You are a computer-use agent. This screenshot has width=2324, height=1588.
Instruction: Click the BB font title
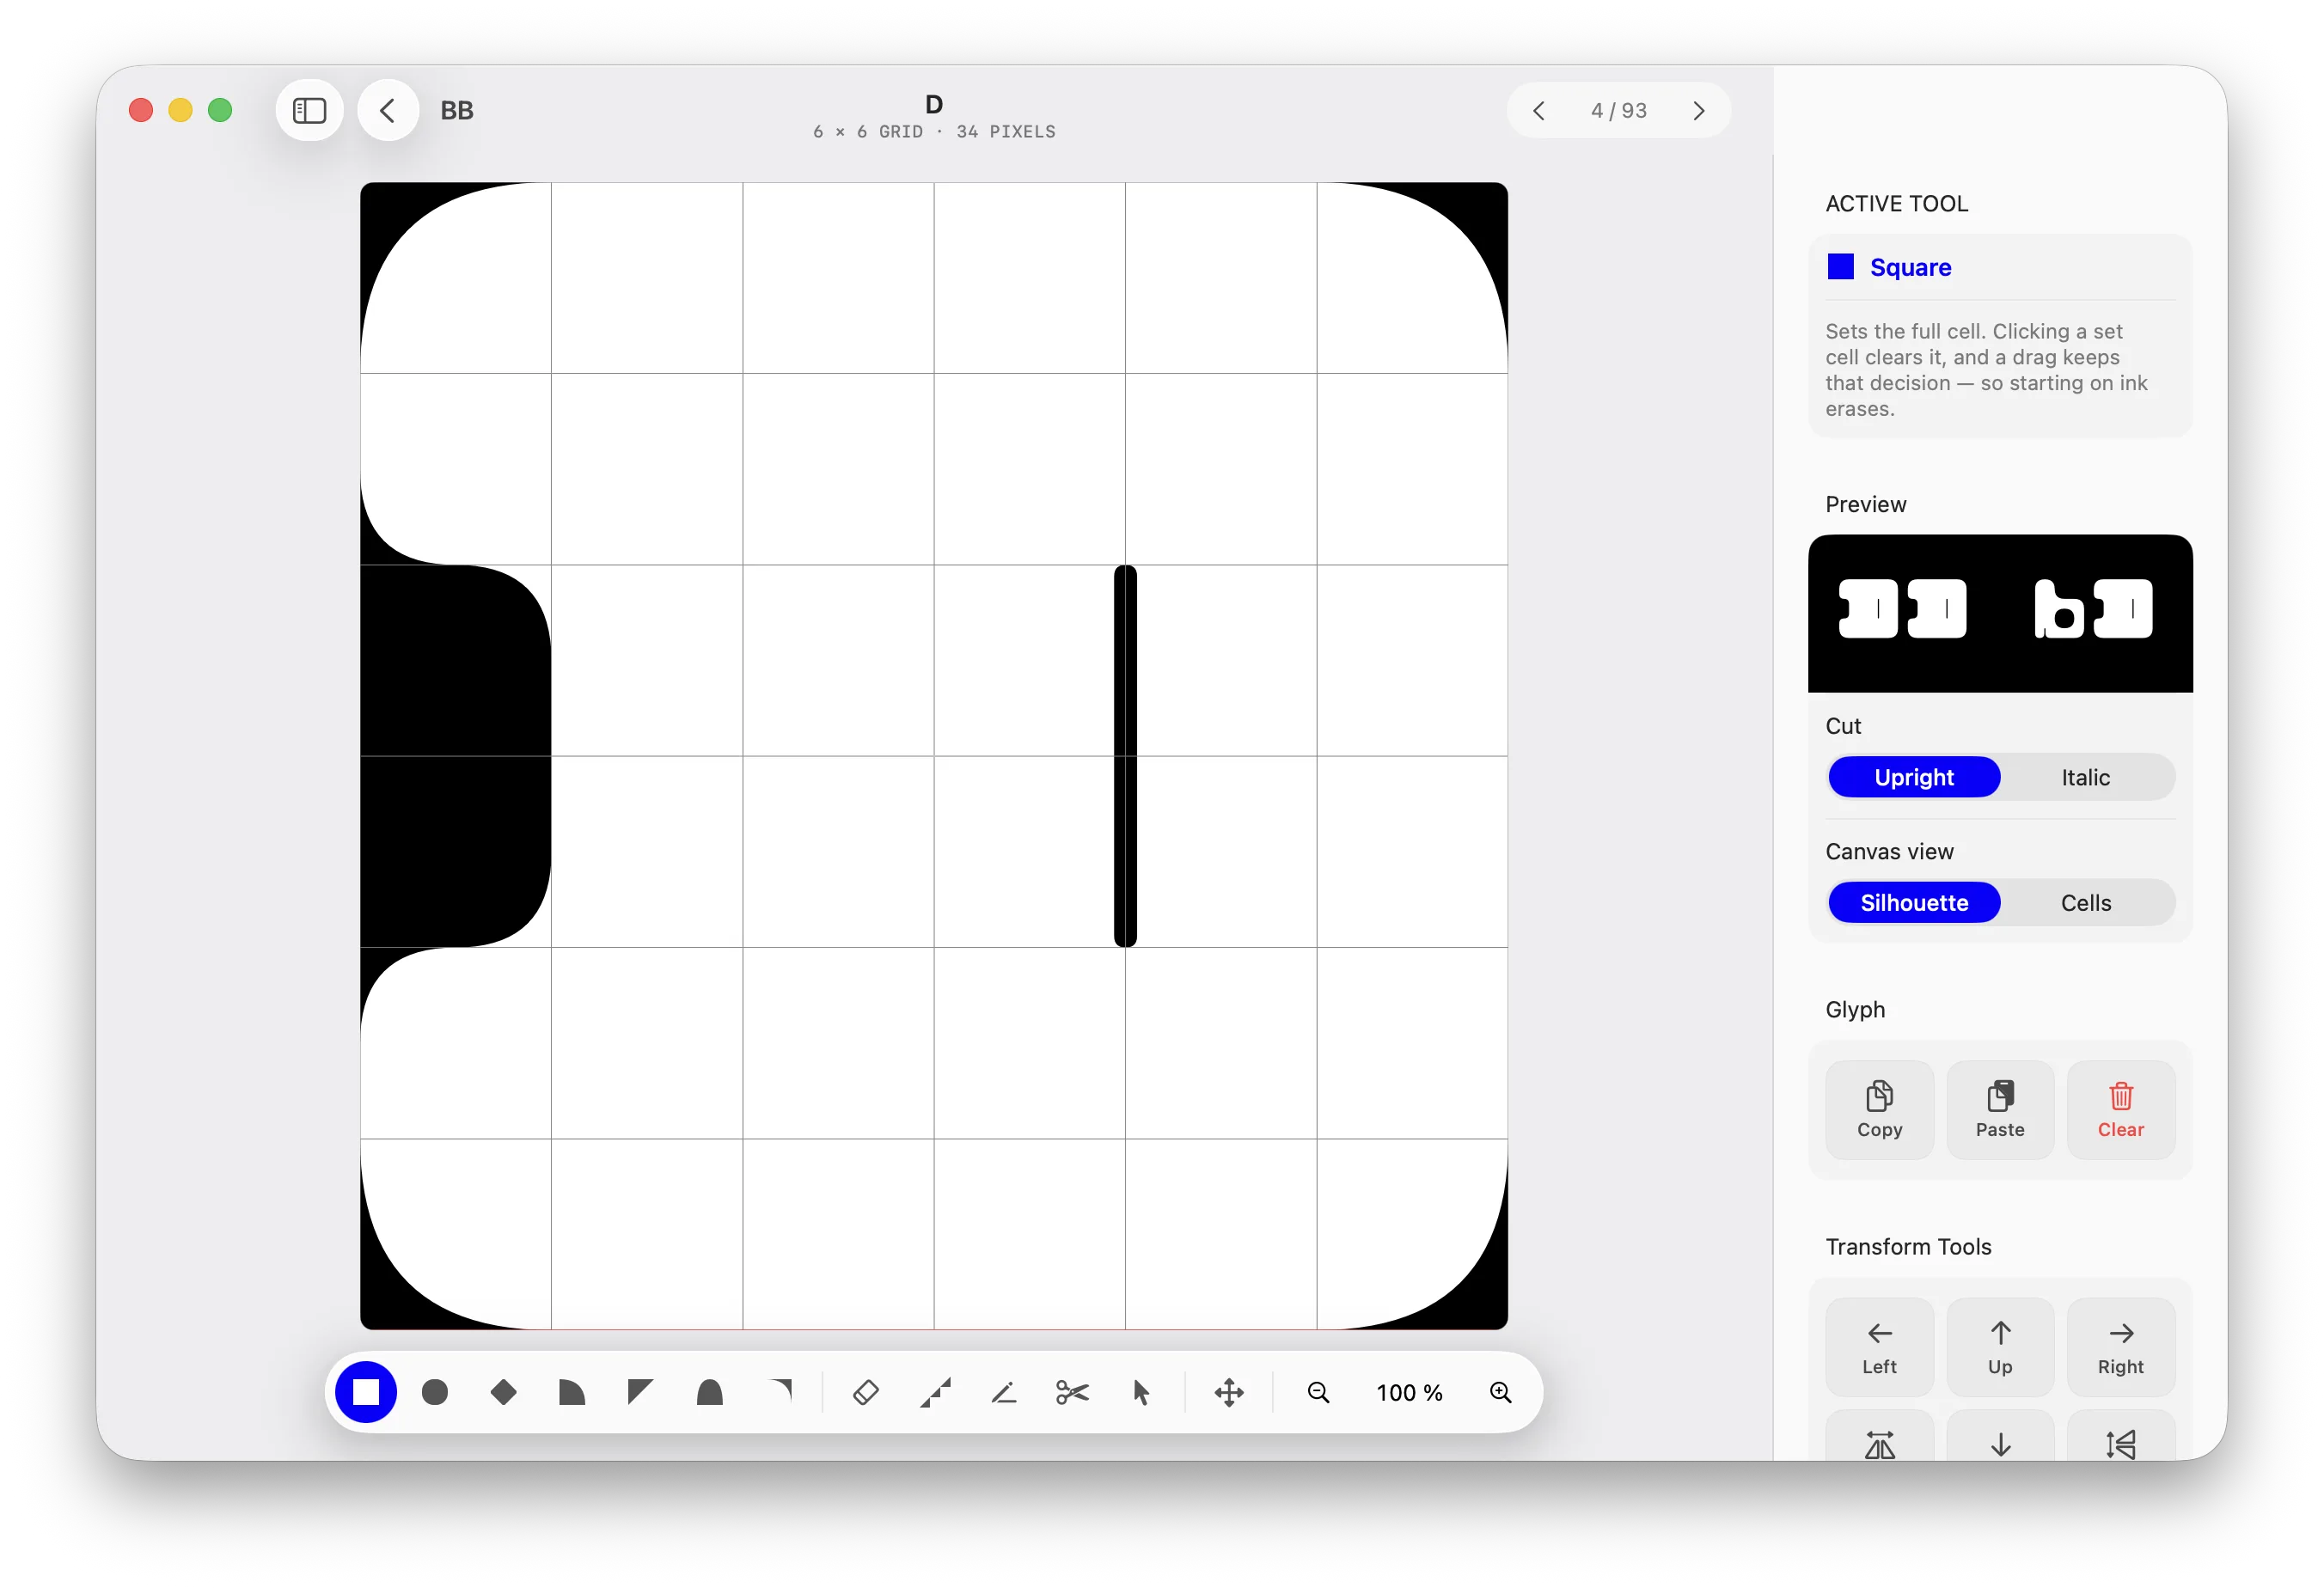457,110
